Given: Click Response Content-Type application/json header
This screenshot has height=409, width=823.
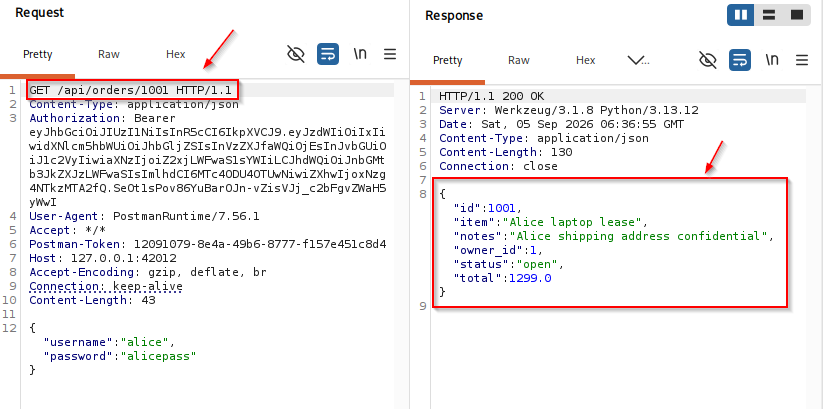Looking at the screenshot, I should pyautogui.click(x=544, y=138).
